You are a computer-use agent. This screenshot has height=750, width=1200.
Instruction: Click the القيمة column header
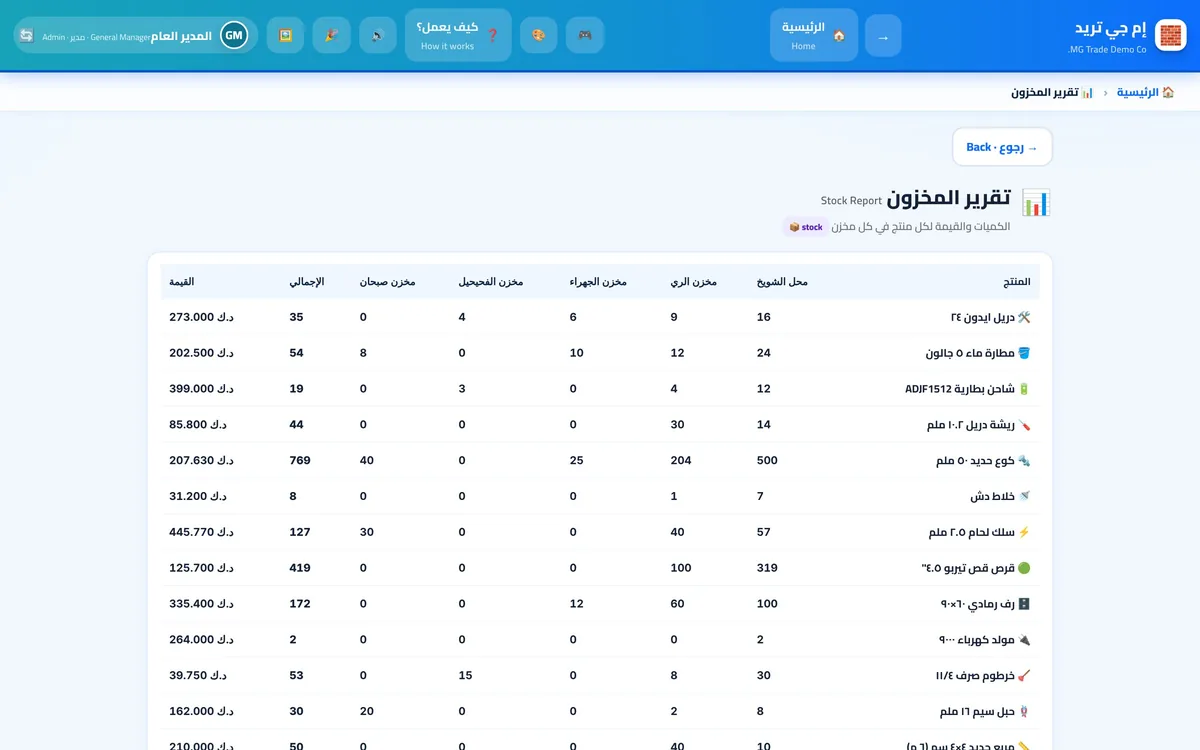(x=182, y=282)
